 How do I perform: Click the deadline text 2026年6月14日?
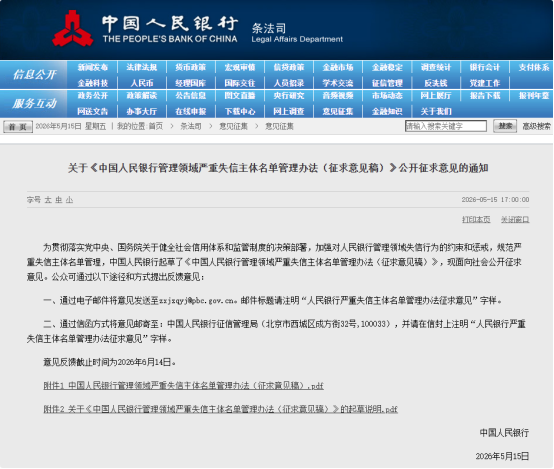tap(144, 362)
